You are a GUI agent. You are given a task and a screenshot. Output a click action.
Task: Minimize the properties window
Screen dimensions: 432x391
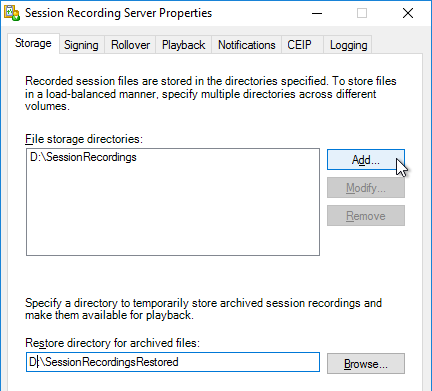coord(317,13)
